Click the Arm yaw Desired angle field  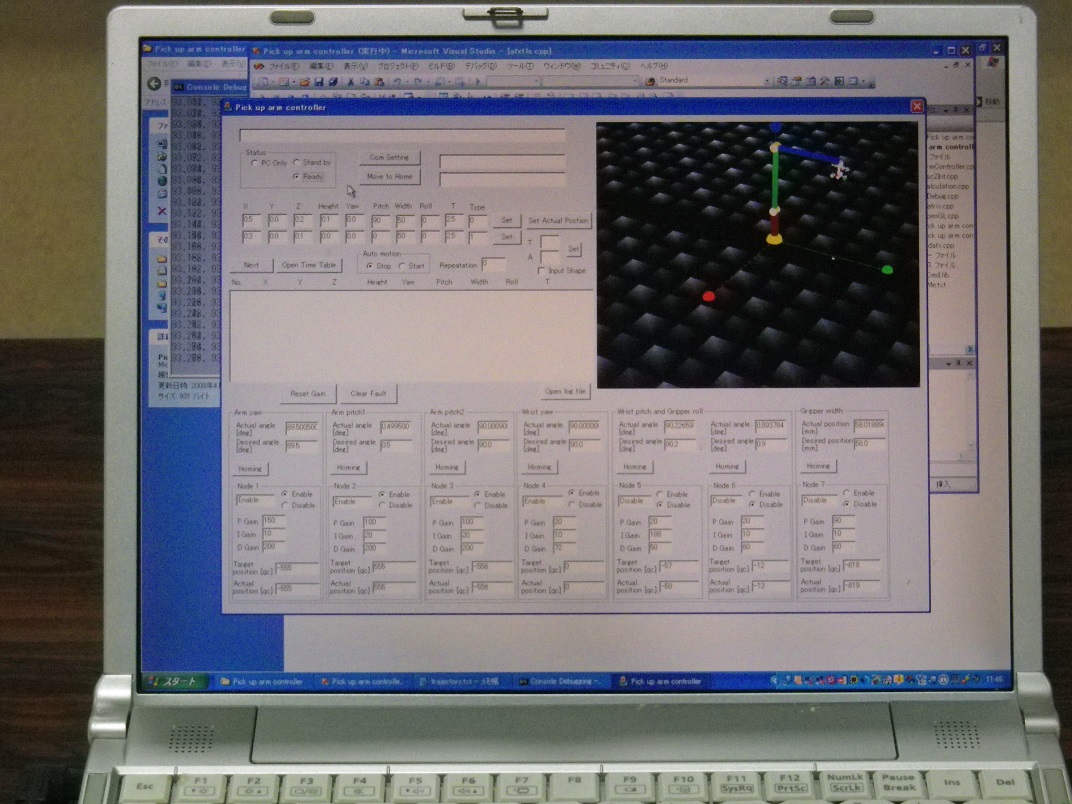point(302,445)
